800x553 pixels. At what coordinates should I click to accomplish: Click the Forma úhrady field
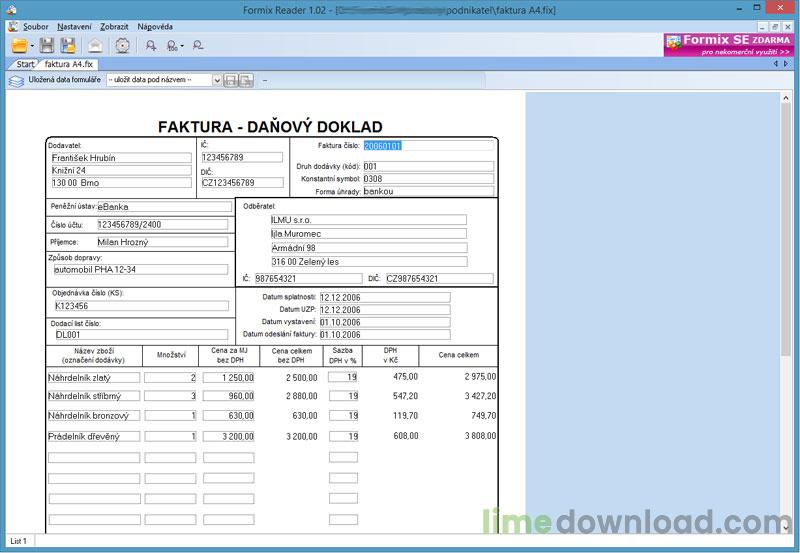coord(428,191)
